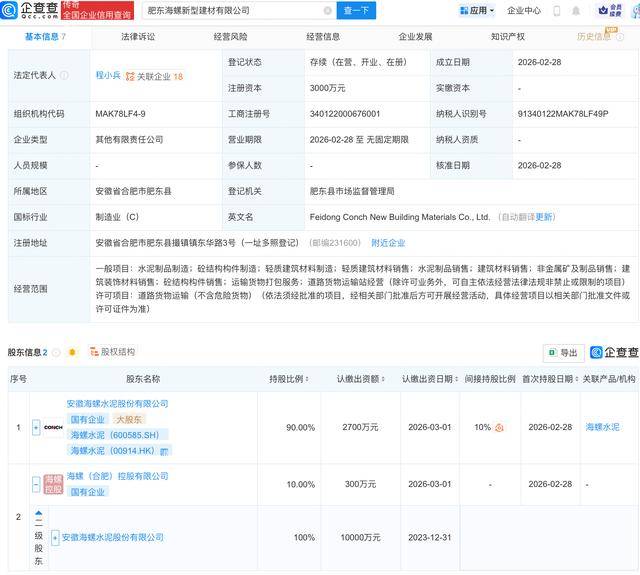Click the indirect shareholding chart icon beside 10%
640x575 pixels.
(499, 427)
